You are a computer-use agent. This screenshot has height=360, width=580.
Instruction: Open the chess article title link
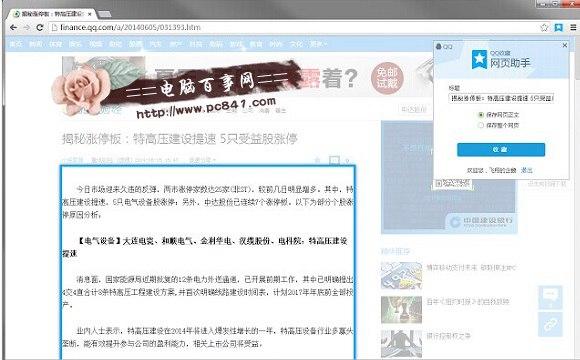click(468, 302)
